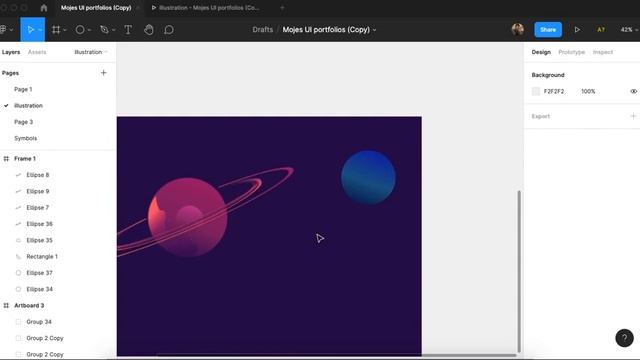The image size is (640, 360).
Task: Select the pink ringed planet on canvas
Action: (188, 217)
